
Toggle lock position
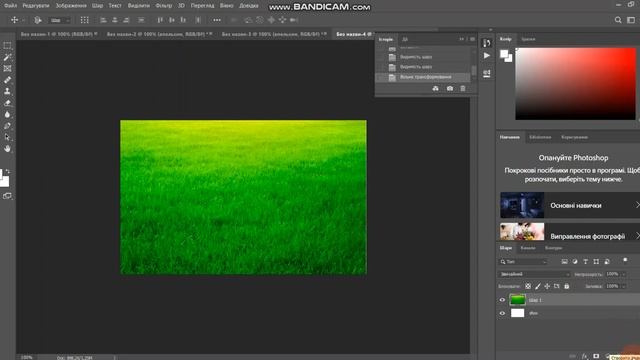(547, 287)
